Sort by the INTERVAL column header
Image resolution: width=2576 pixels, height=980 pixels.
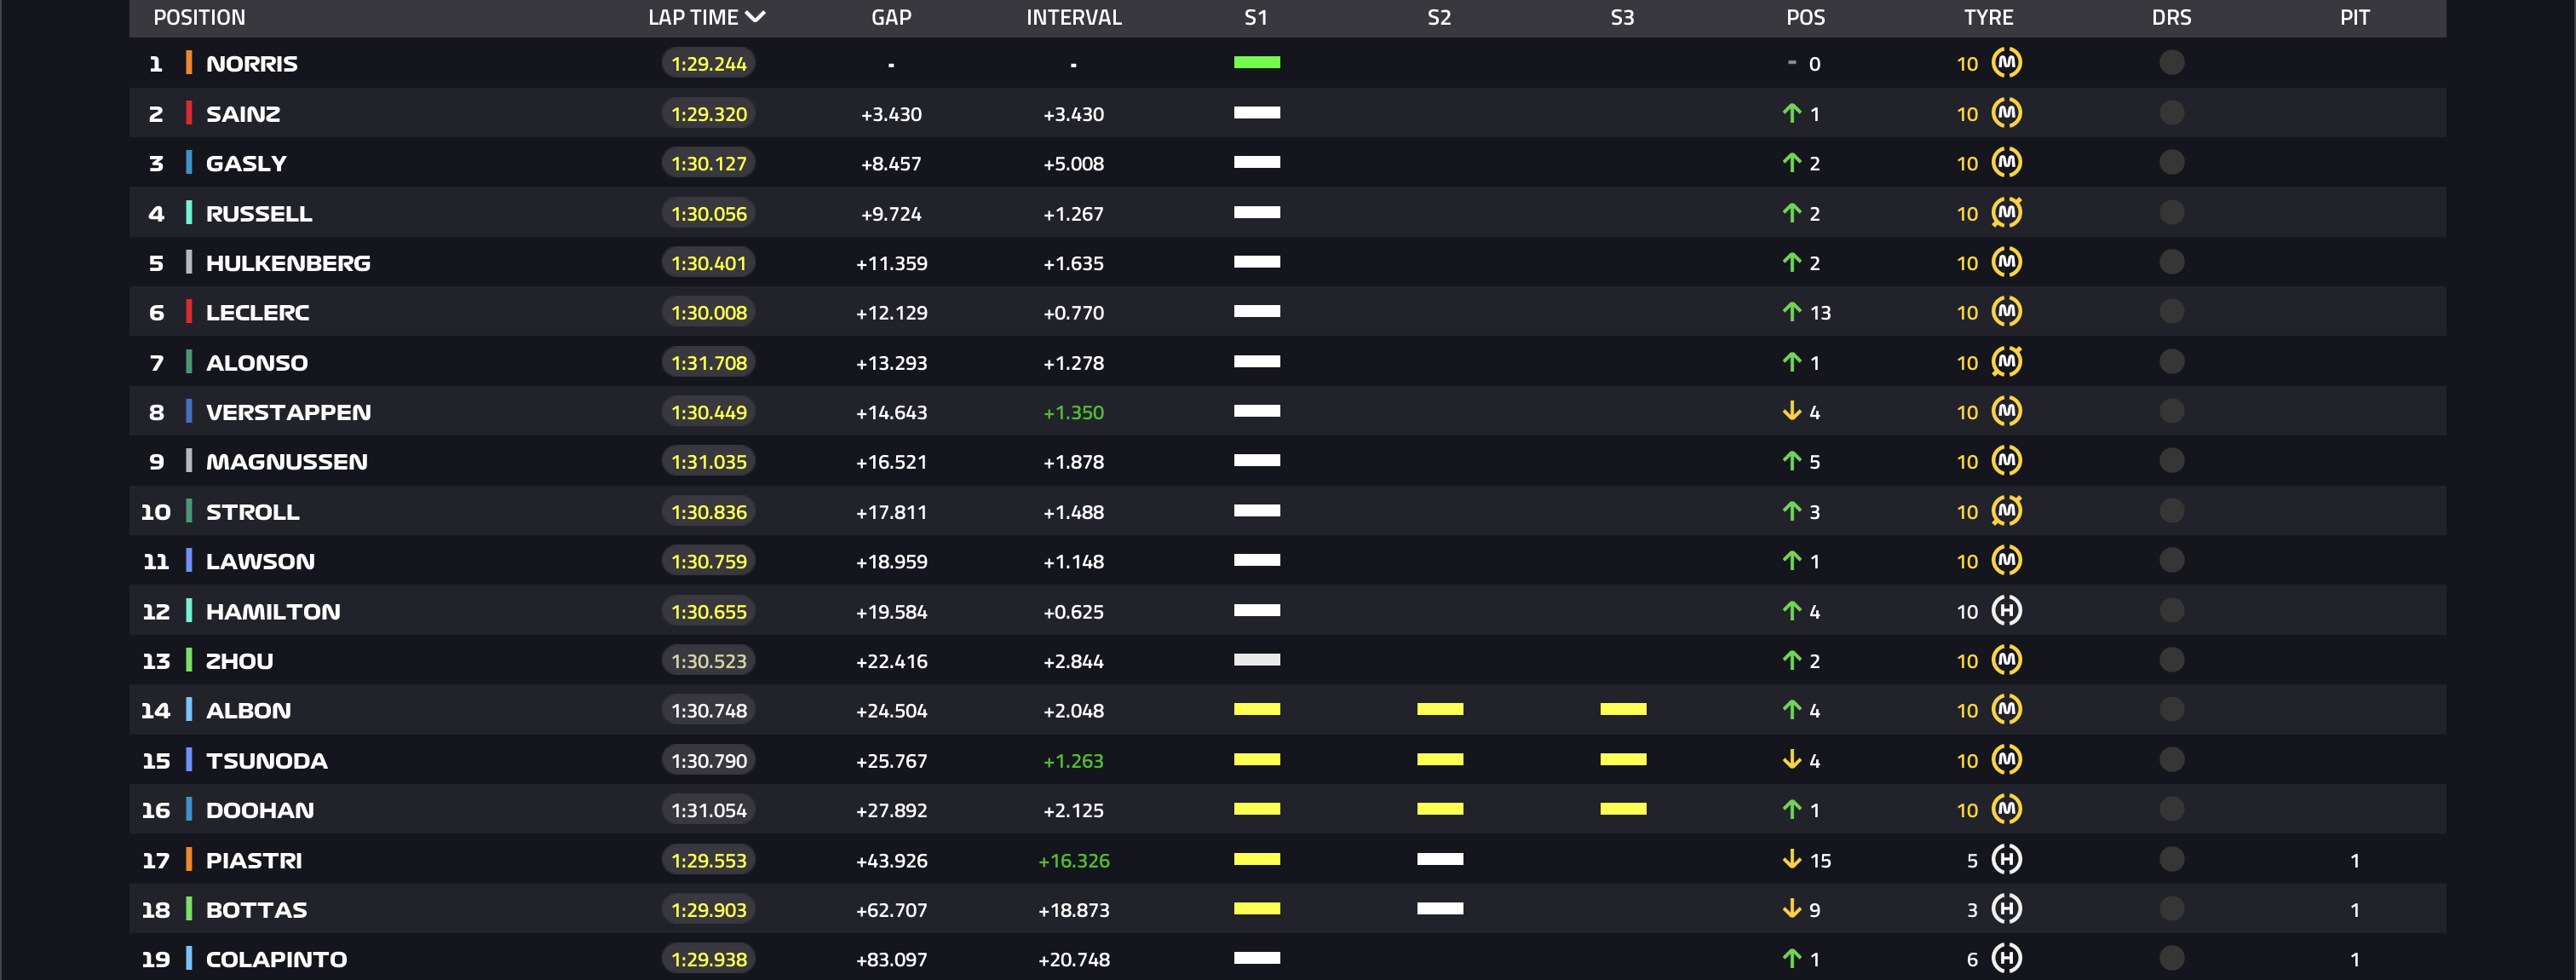[1073, 17]
